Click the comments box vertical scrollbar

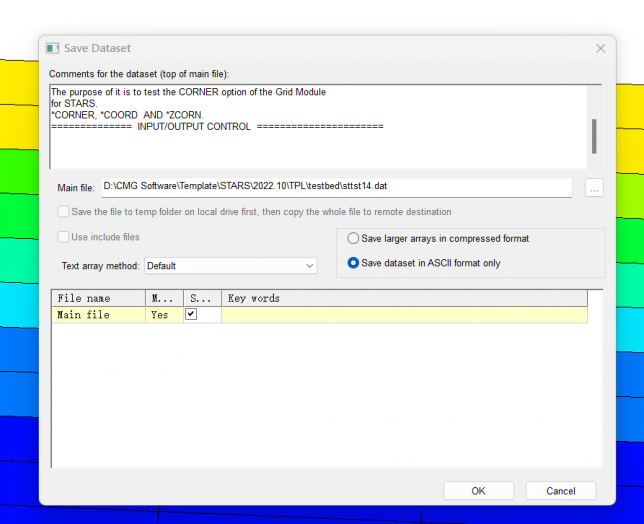click(594, 136)
